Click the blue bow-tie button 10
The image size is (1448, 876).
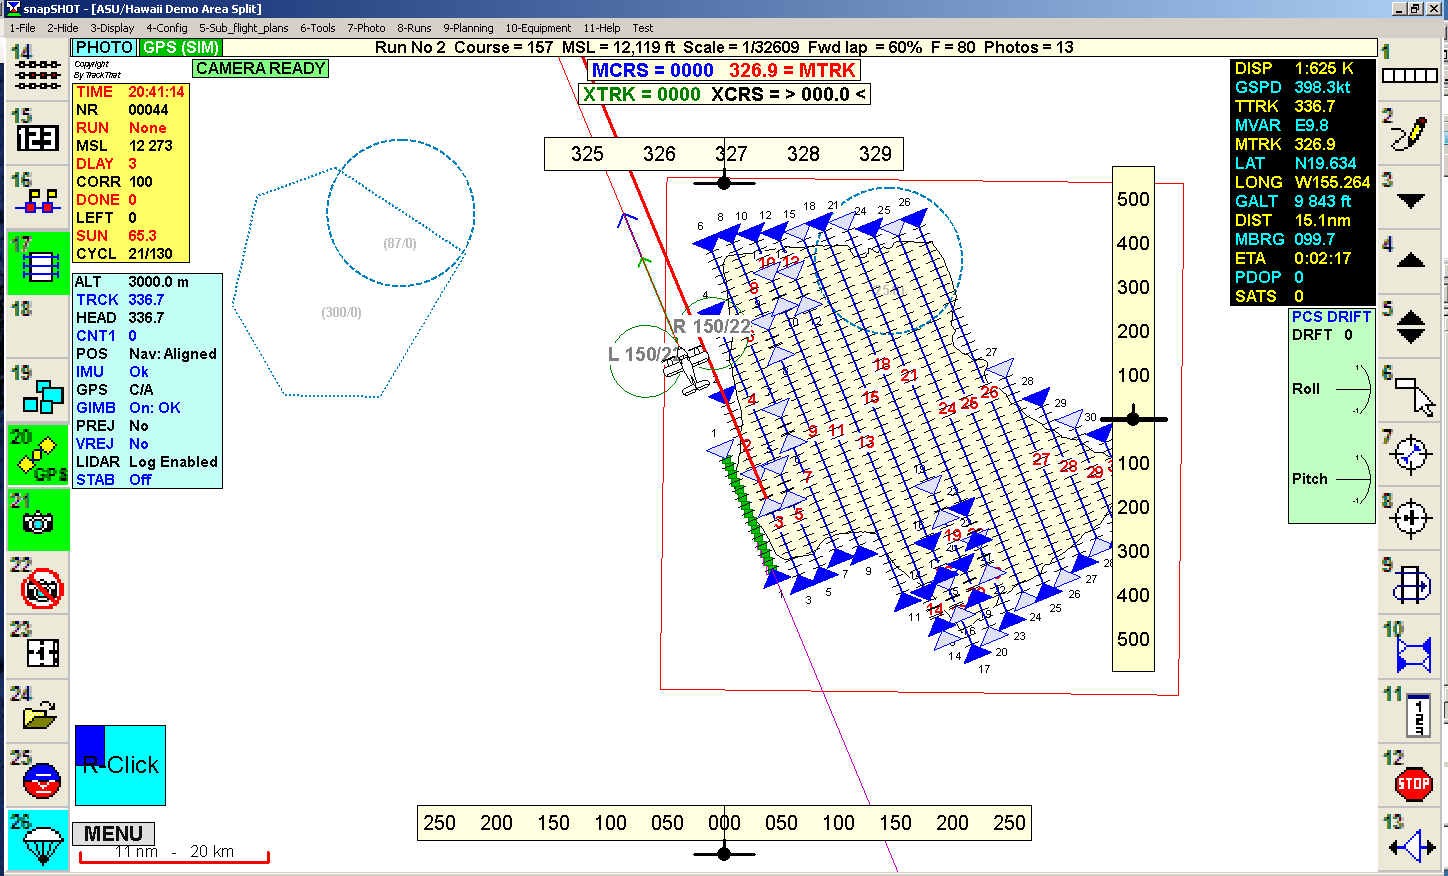tap(1409, 647)
